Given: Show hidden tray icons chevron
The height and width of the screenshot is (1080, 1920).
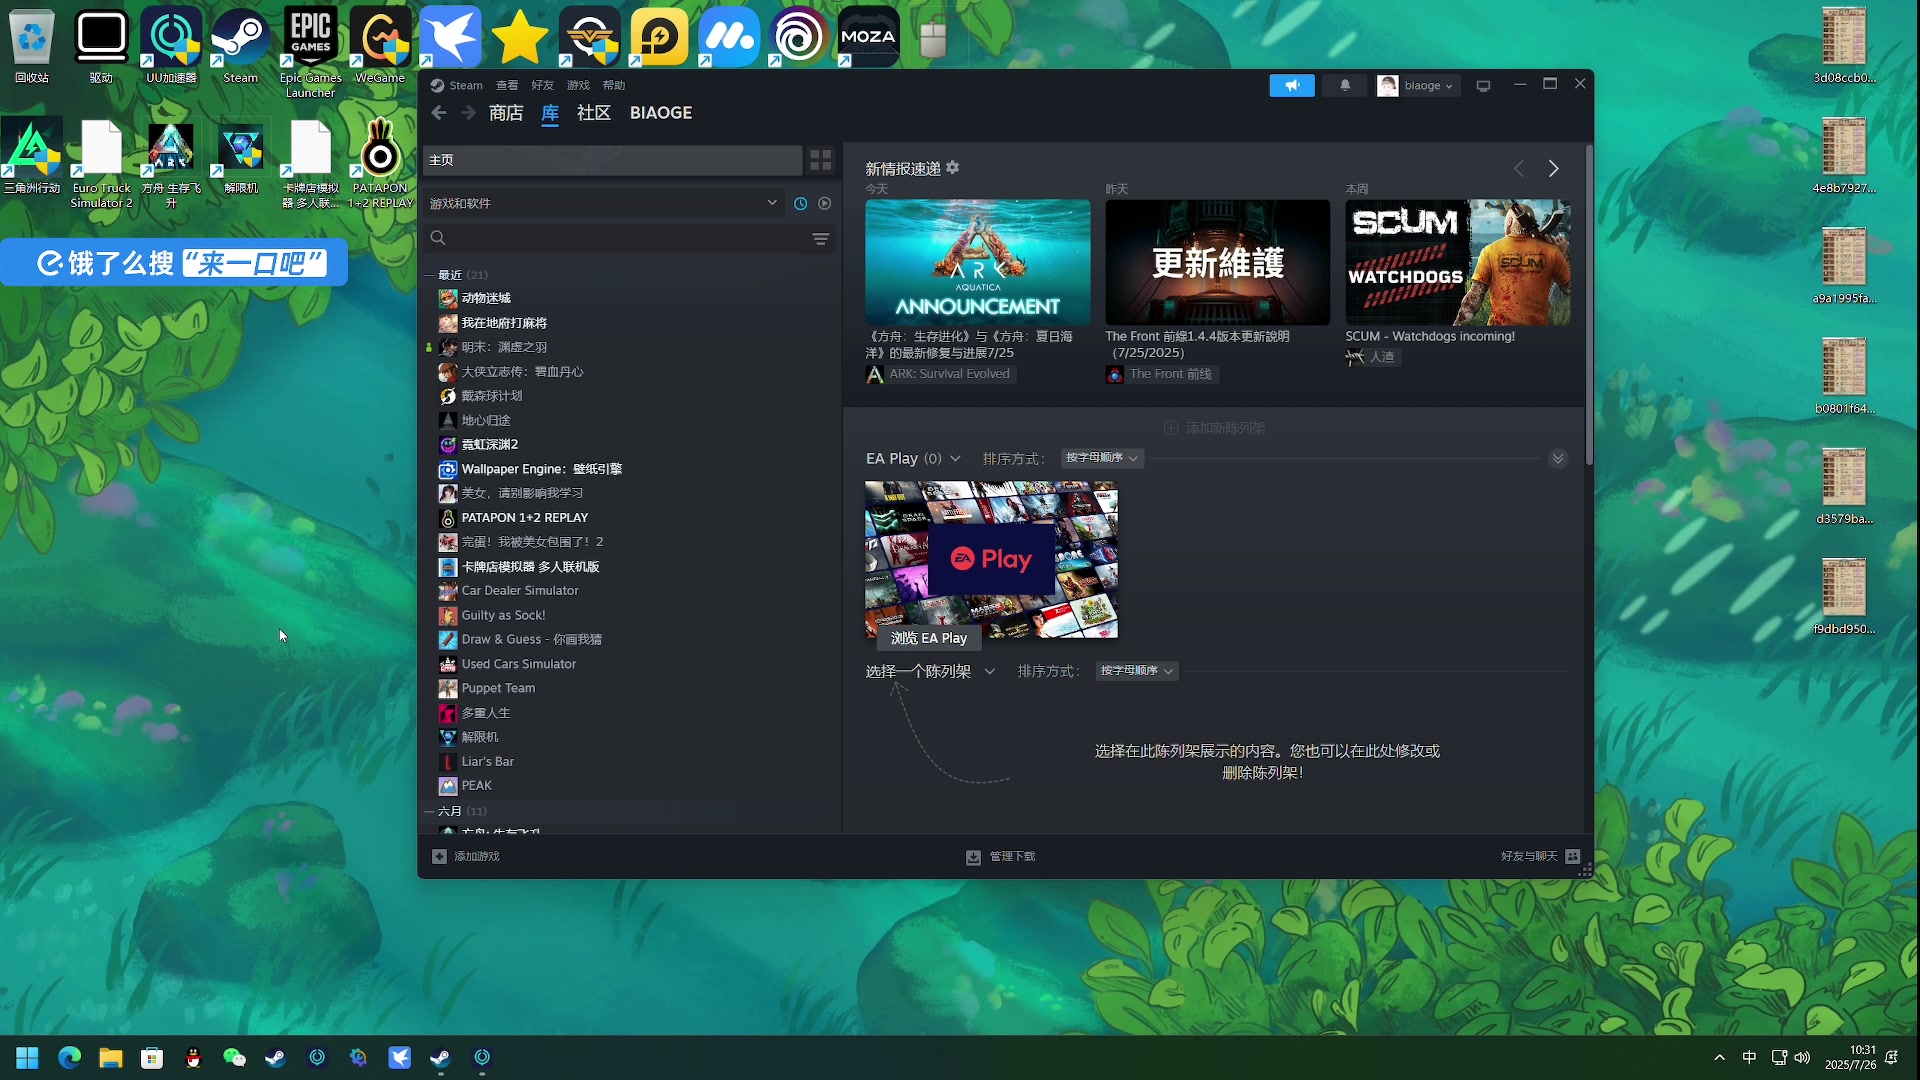Looking at the screenshot, I should click(x=1719, y=1058).
